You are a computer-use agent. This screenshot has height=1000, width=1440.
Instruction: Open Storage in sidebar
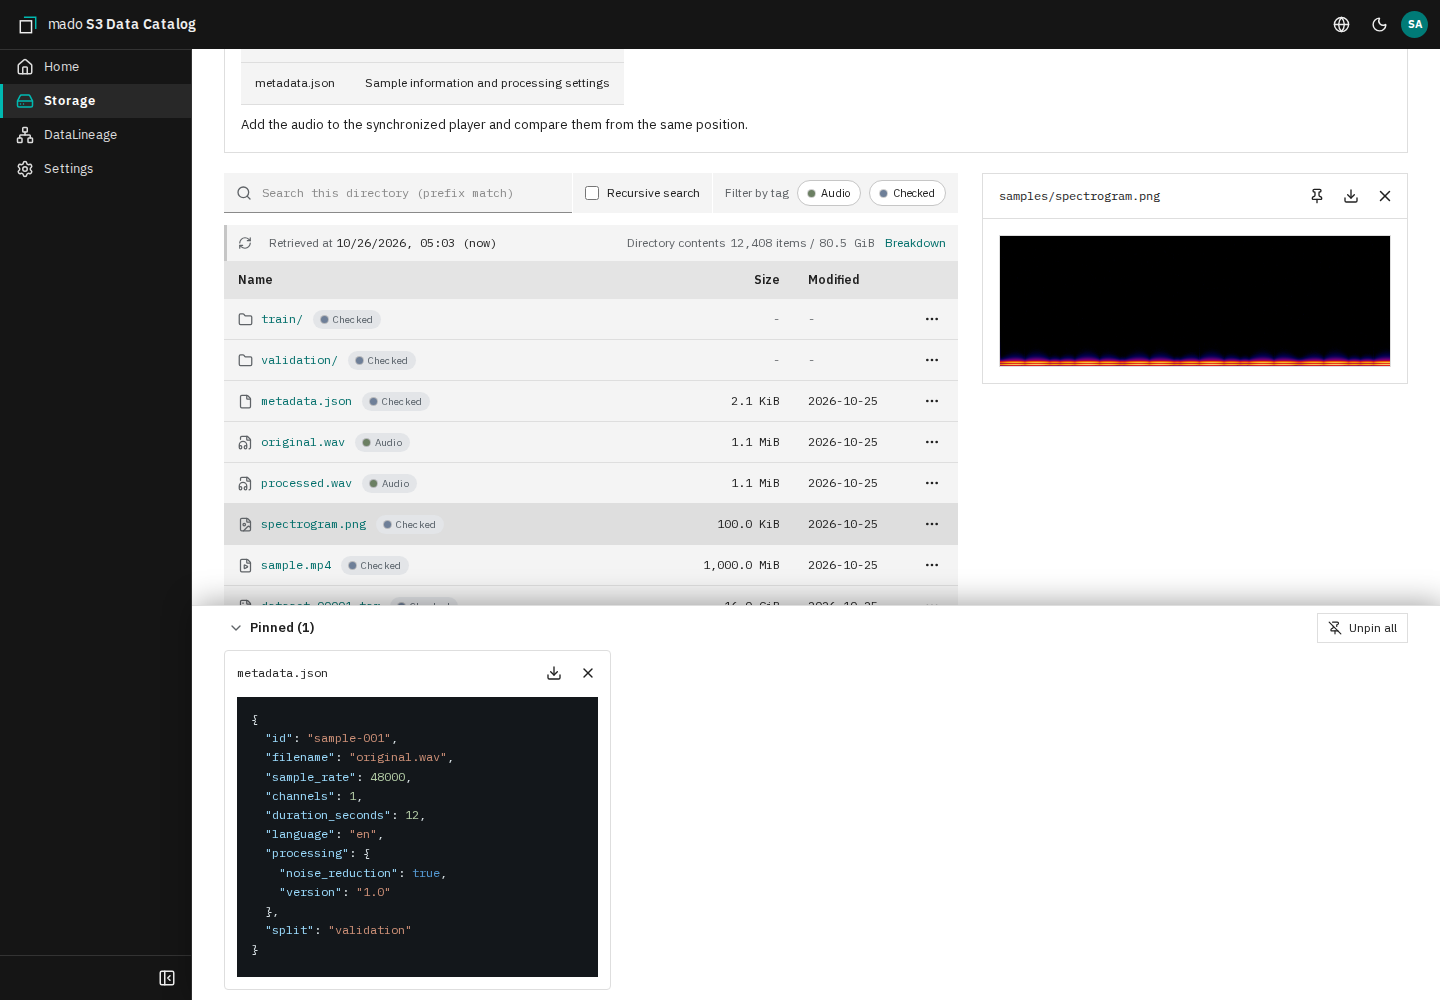96,101
